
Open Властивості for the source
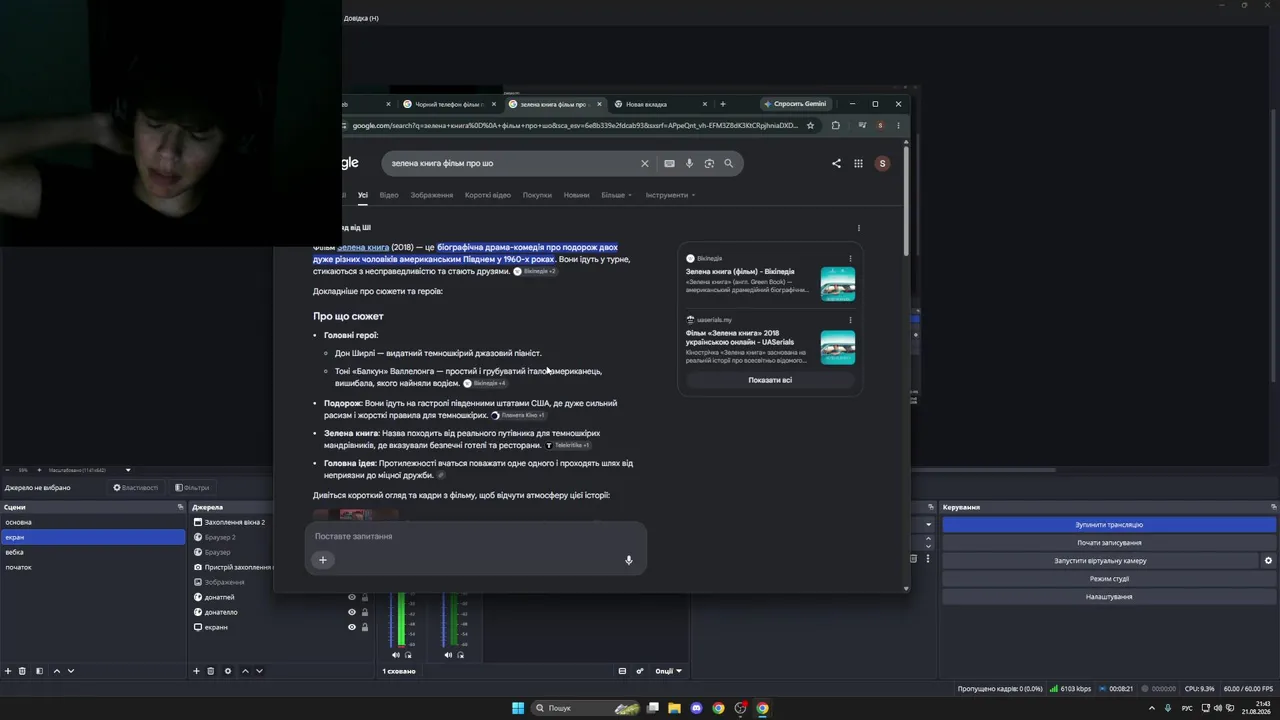tap(136, 488)
